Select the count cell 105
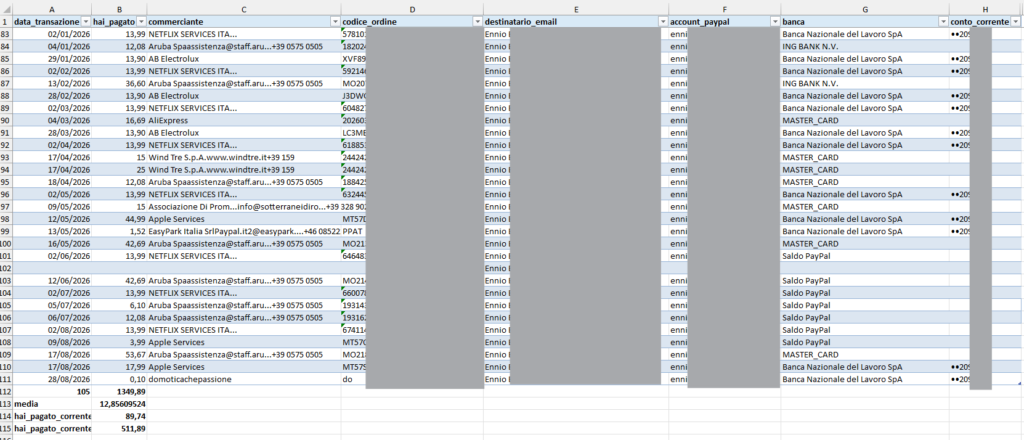The image size is (1024, 440). [x=52, y=392]
